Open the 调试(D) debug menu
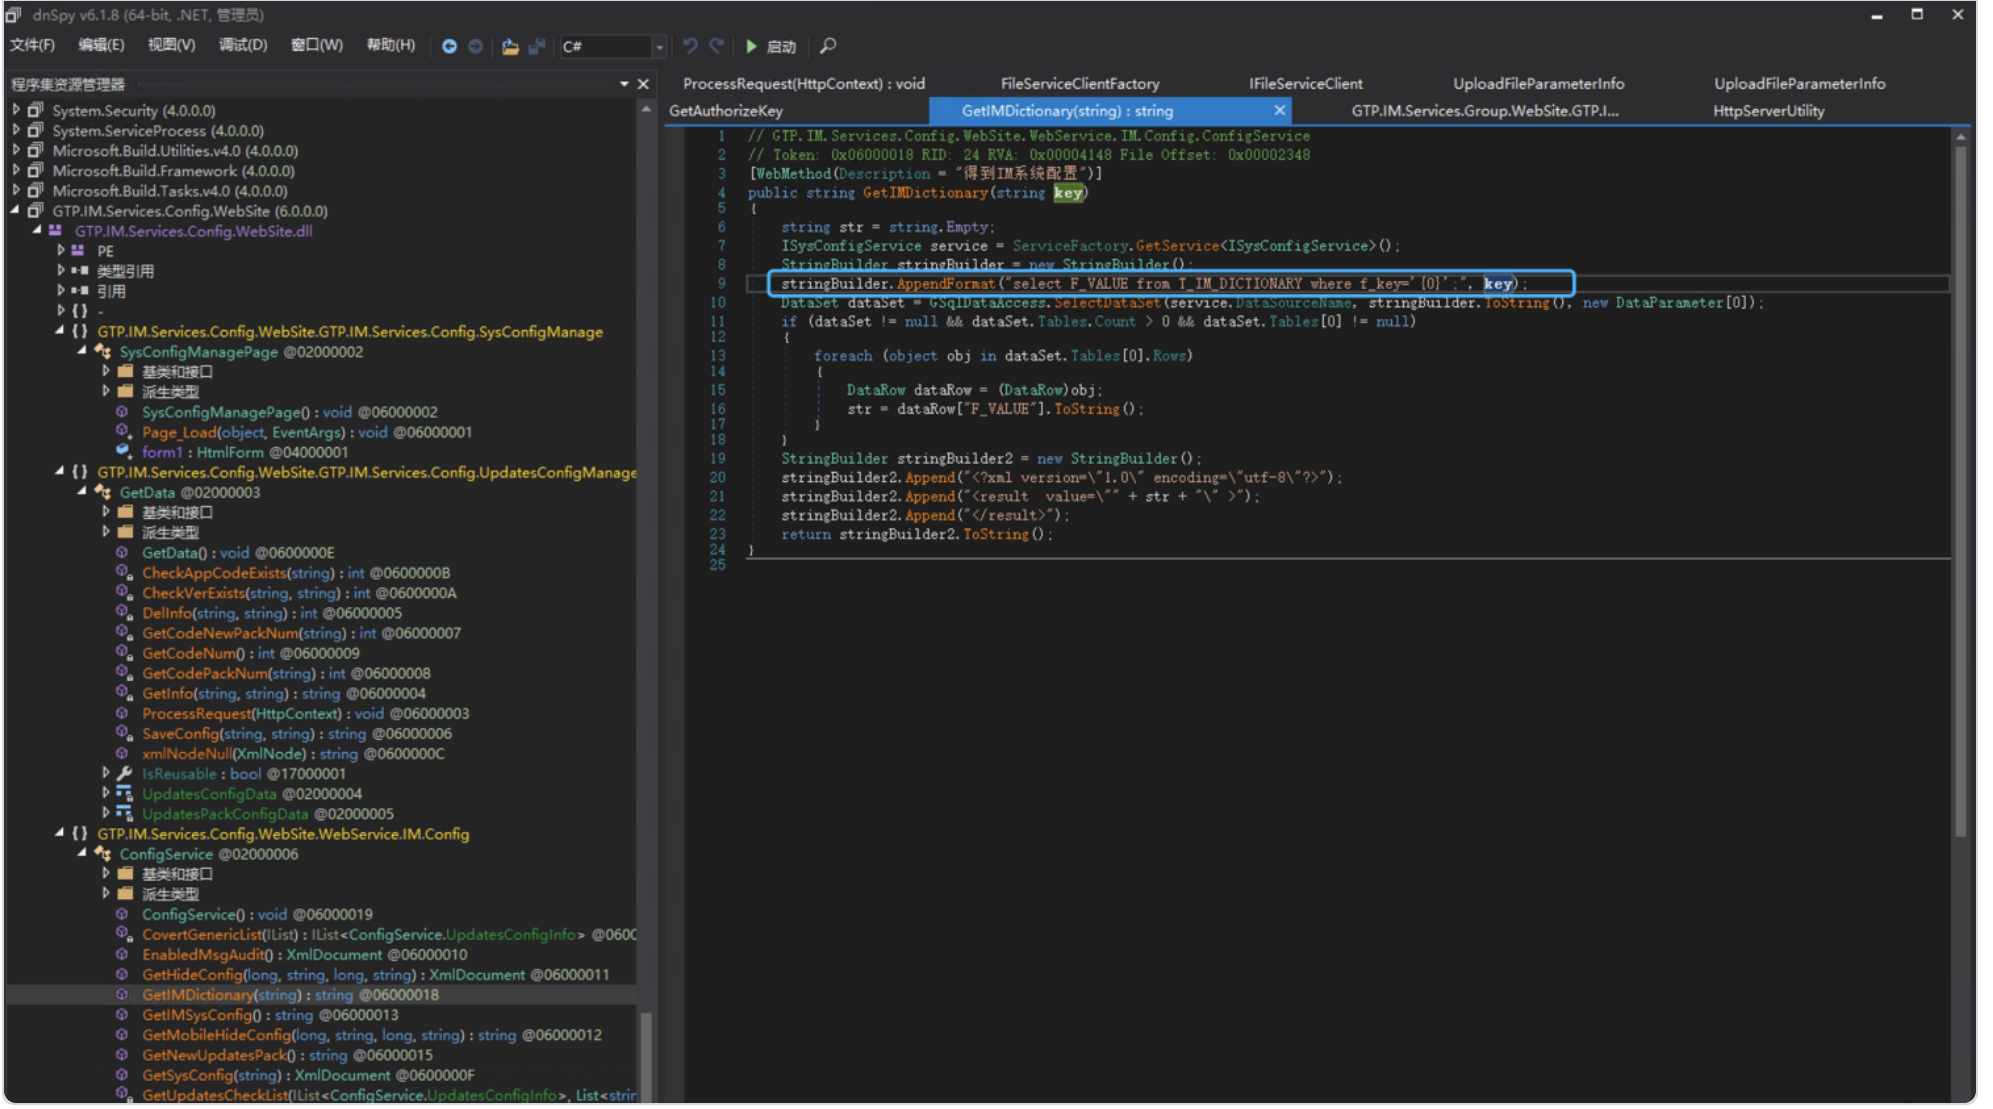The height and width of the screenshot is (1109, 1993). click(243, 45)
